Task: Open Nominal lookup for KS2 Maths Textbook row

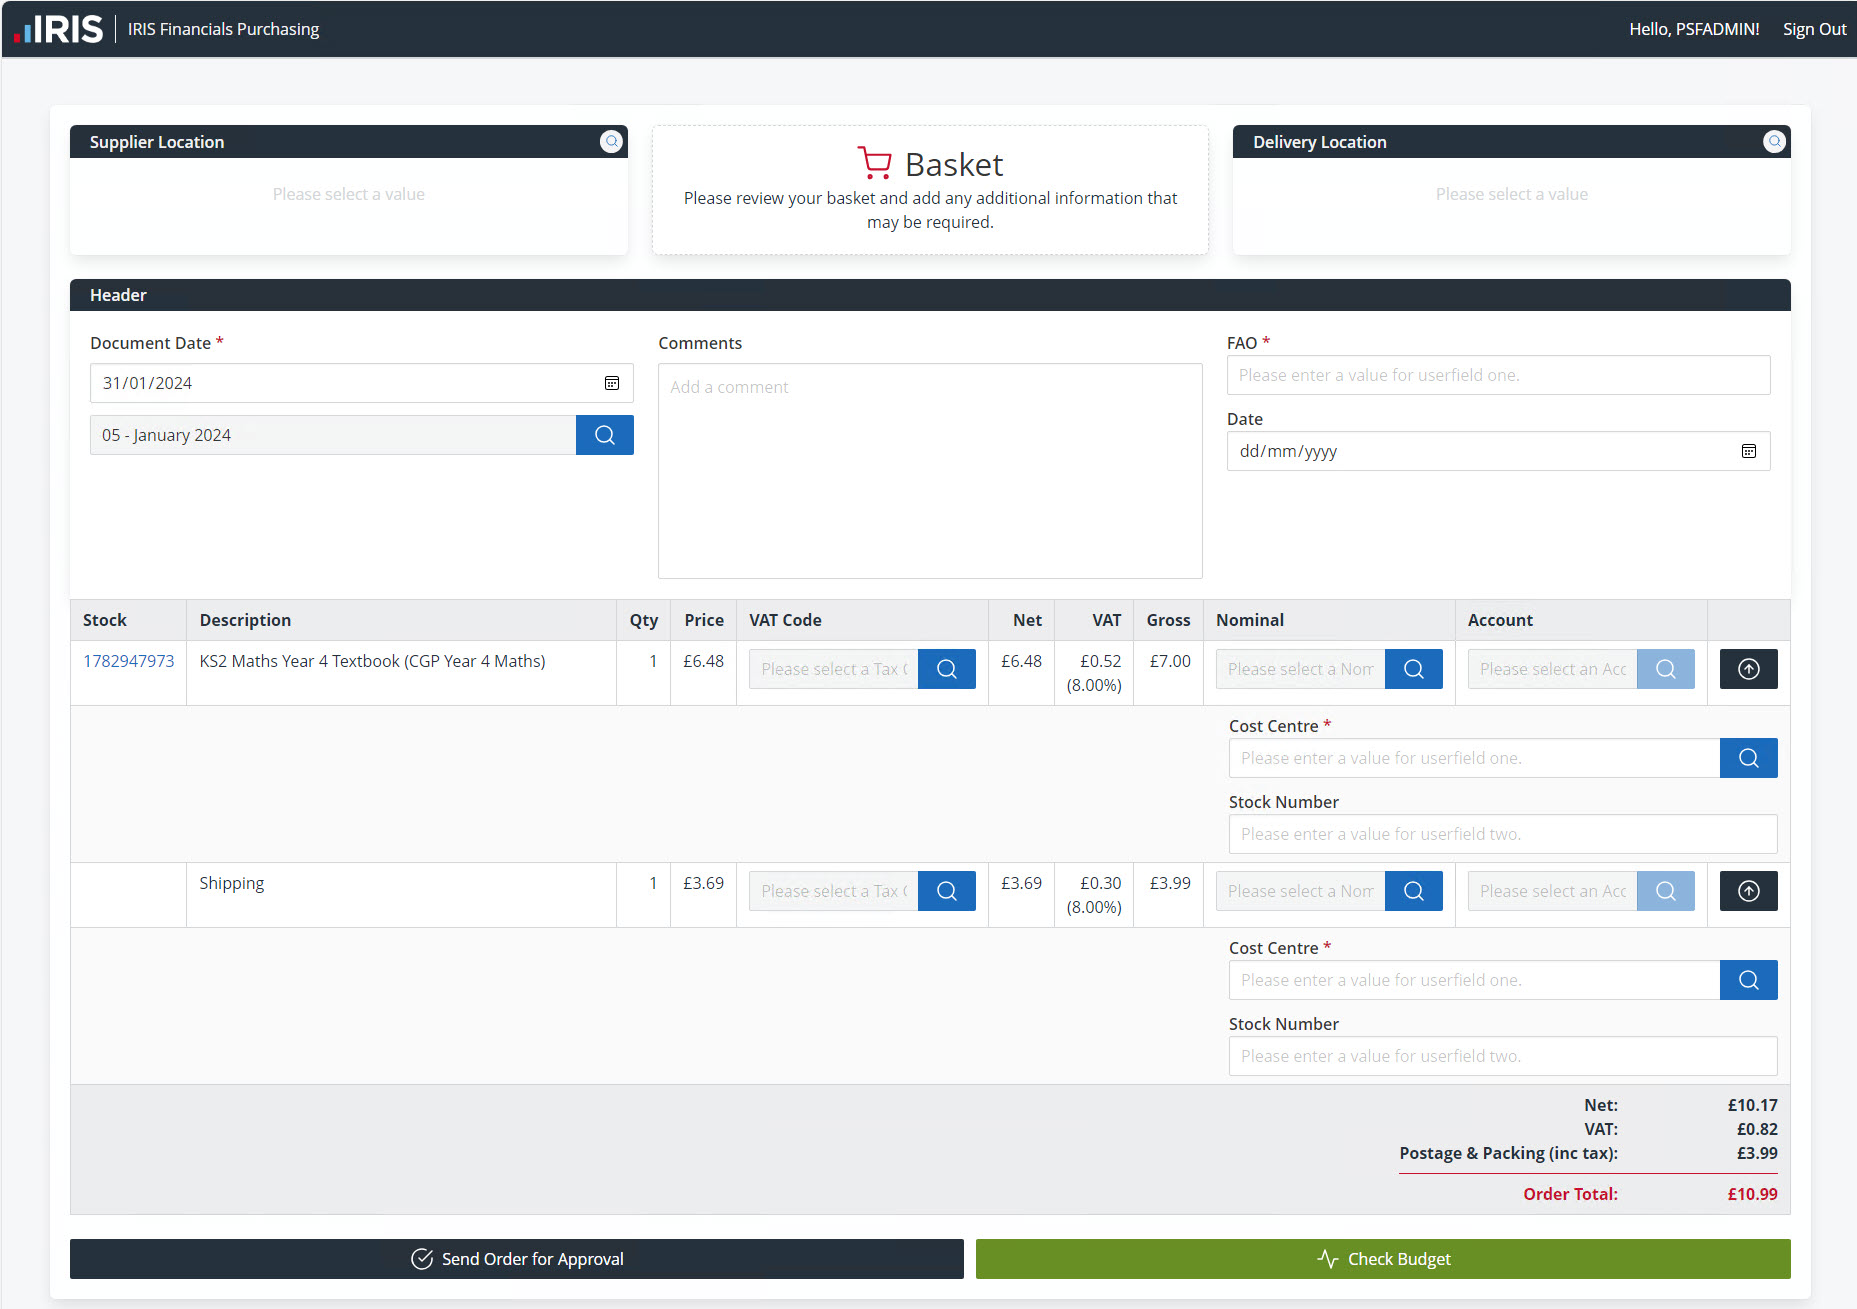Action: click(1413, 669)
